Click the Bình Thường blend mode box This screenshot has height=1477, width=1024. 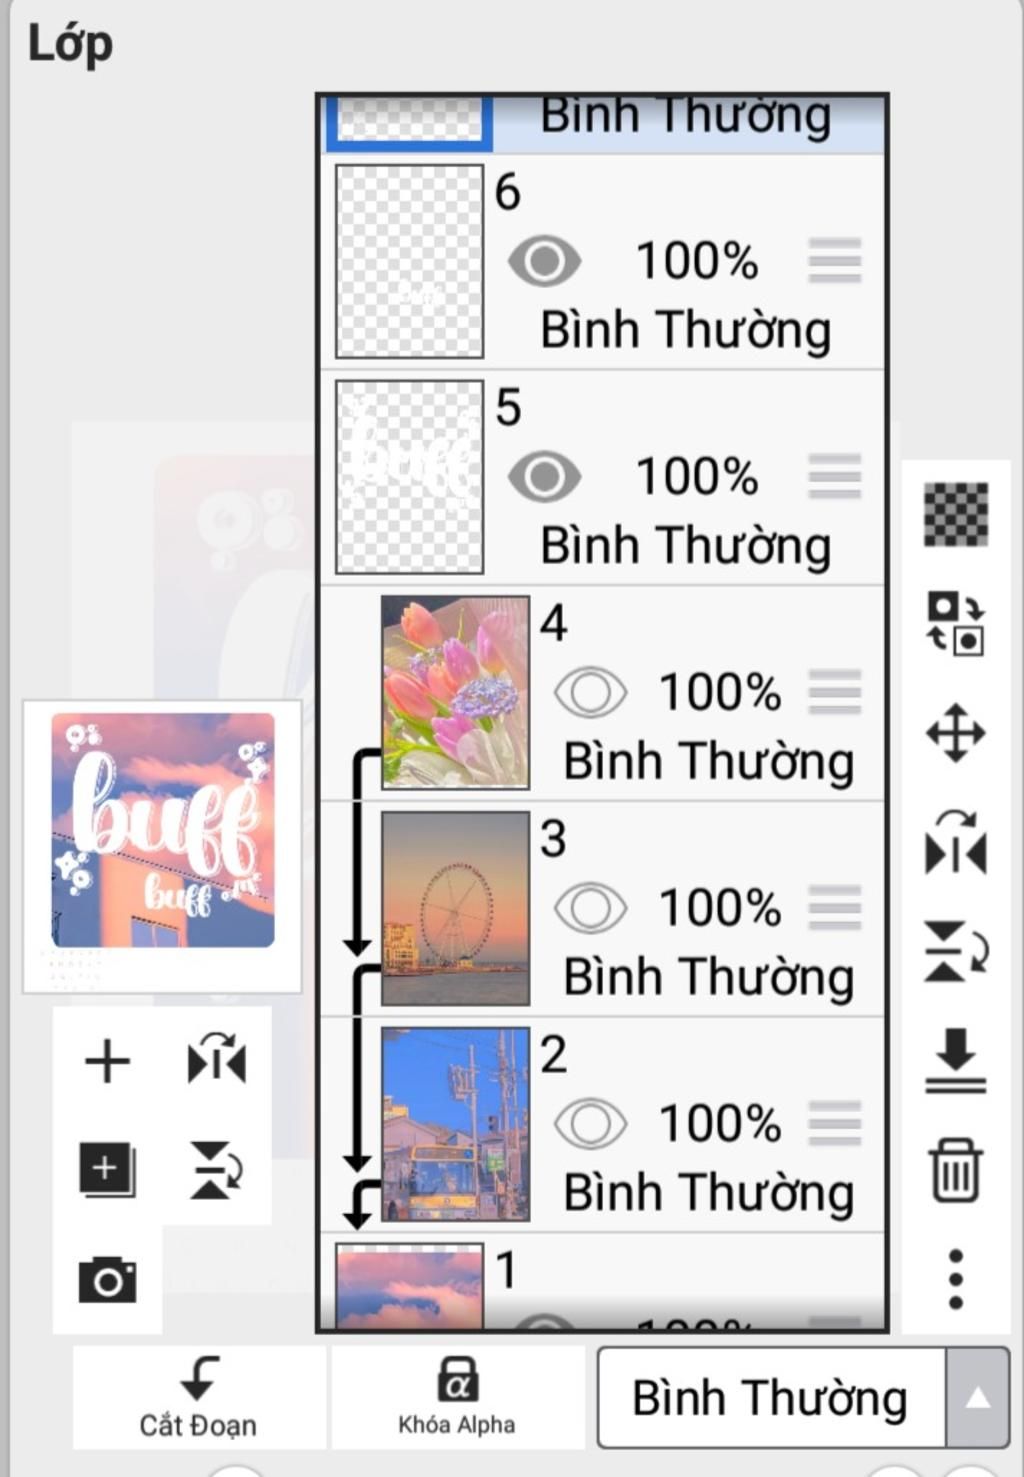(x=770, y=1398)
